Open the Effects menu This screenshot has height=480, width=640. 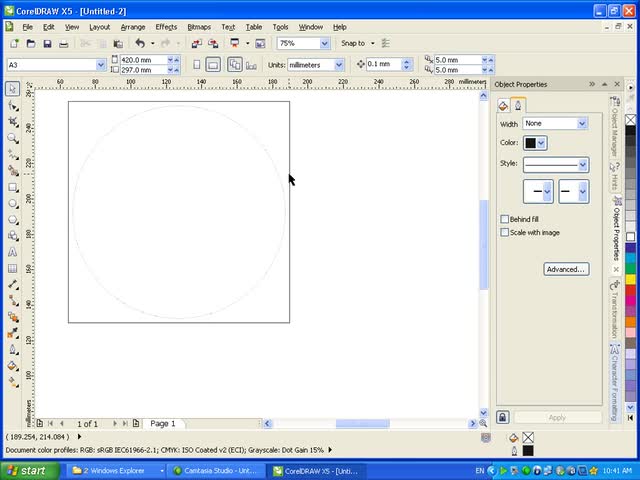click(x=166, y=27)
